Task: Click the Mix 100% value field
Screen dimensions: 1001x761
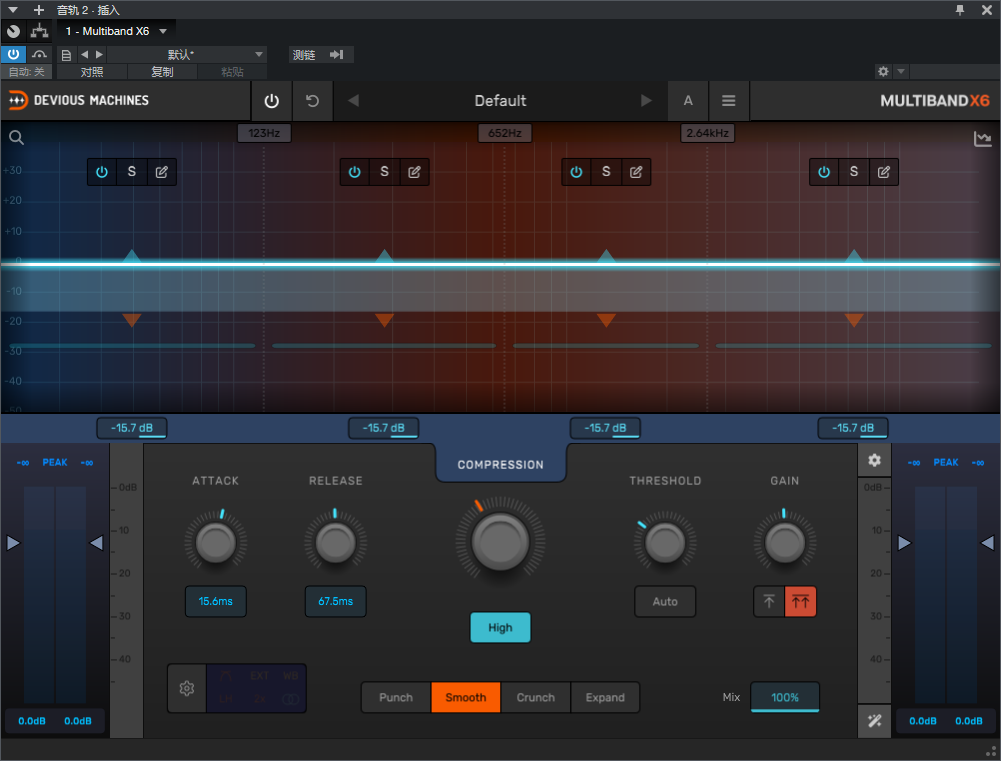Action: (x=785, y=697)
